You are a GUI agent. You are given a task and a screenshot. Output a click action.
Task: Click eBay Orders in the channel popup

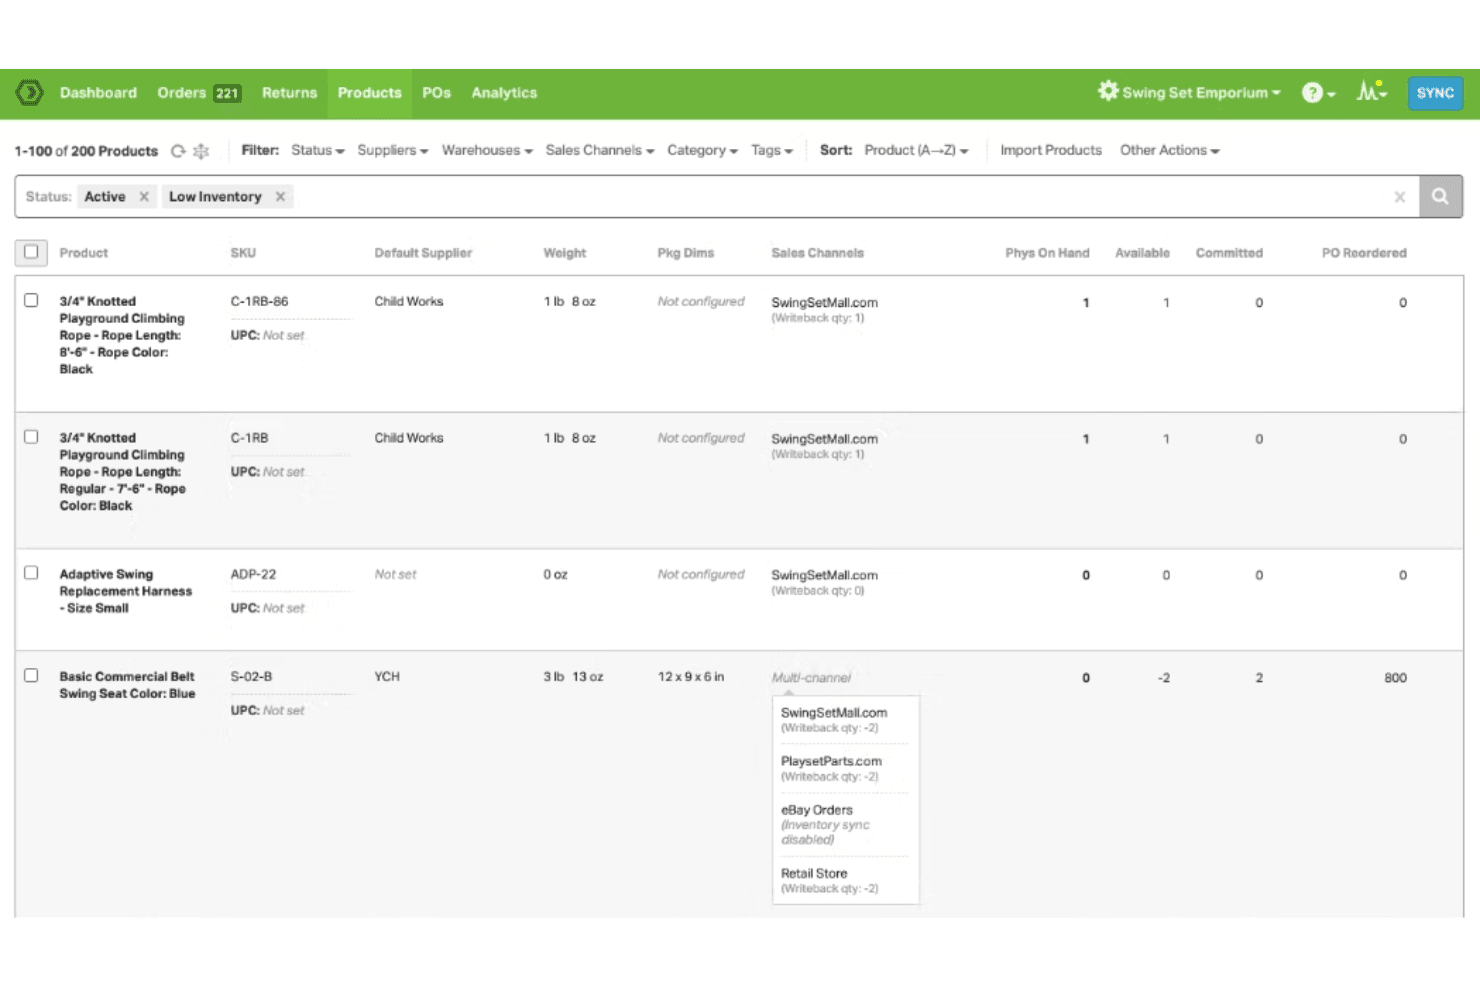(x=816, y=810)
